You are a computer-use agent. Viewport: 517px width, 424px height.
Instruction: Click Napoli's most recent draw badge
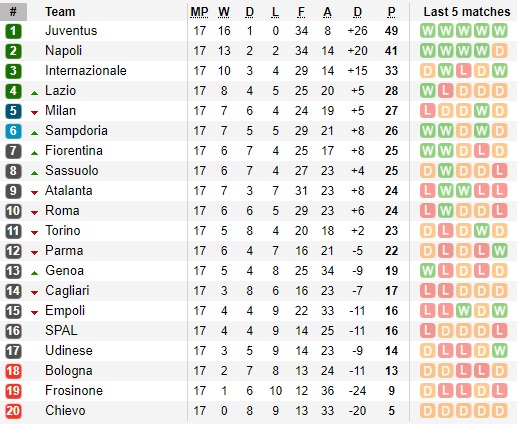point(499,51)
